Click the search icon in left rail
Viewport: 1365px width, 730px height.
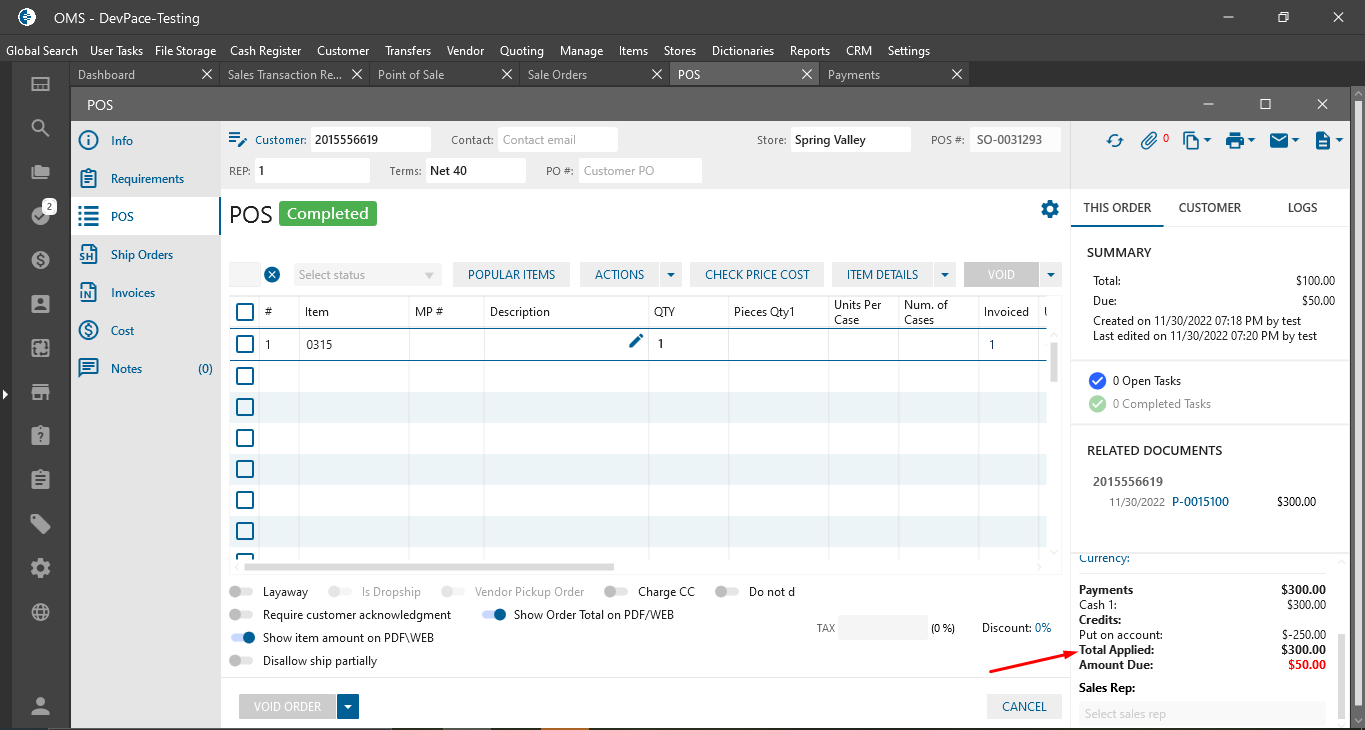tap(40, 128)
